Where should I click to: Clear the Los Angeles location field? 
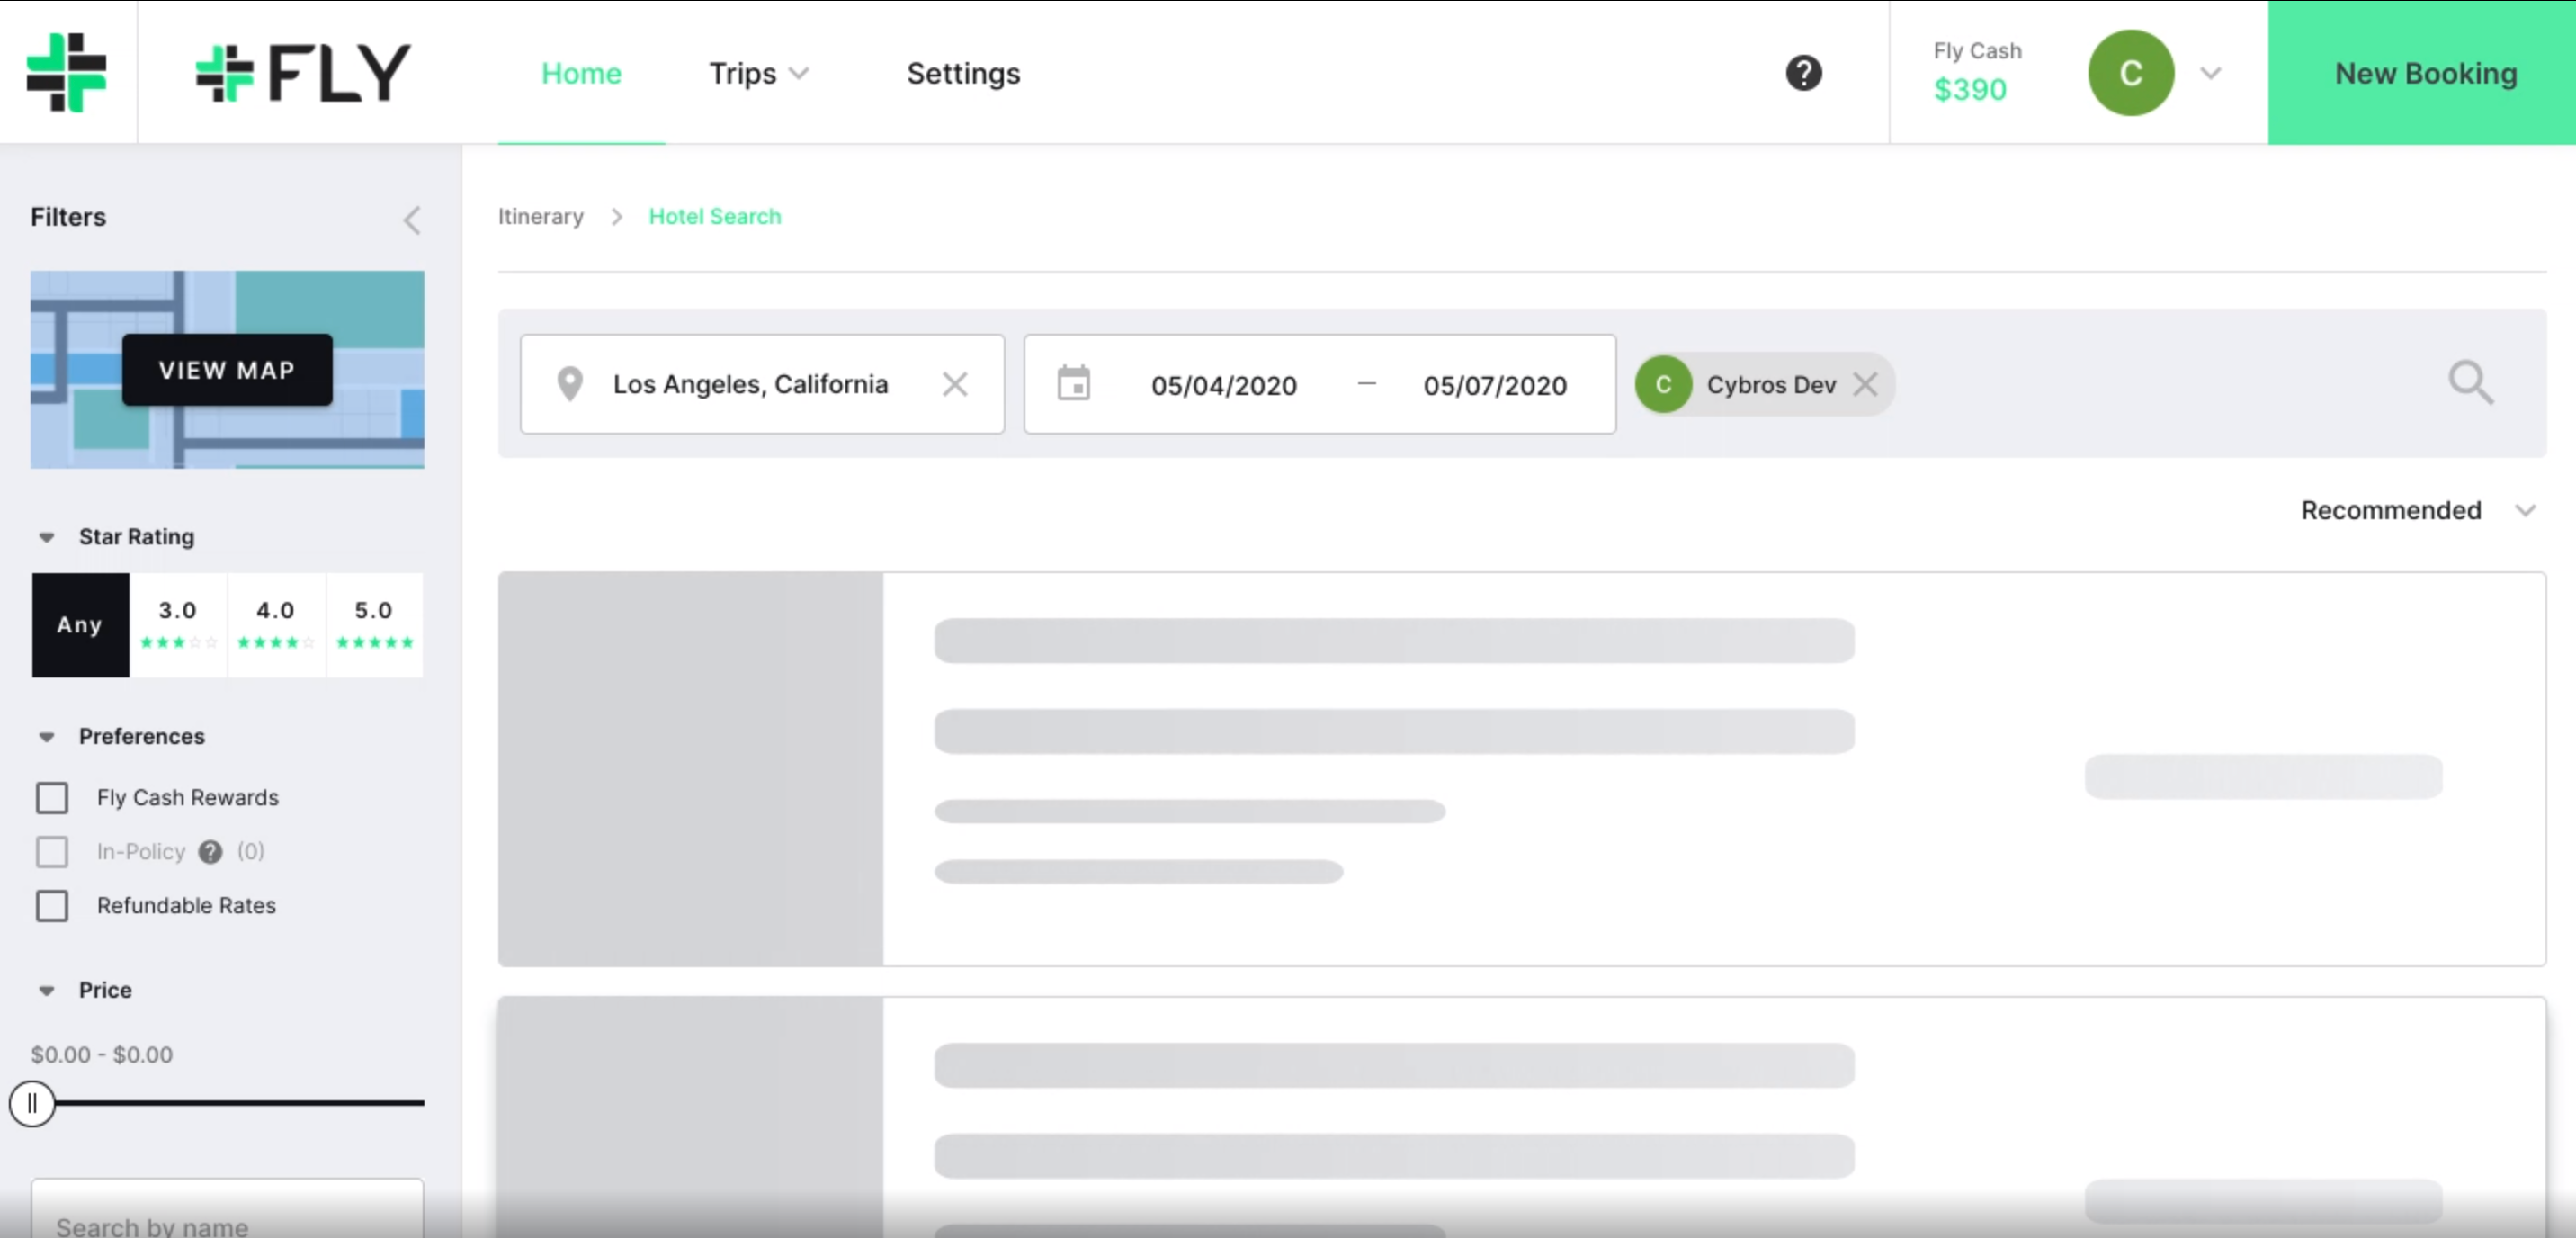tap(955, 384)
